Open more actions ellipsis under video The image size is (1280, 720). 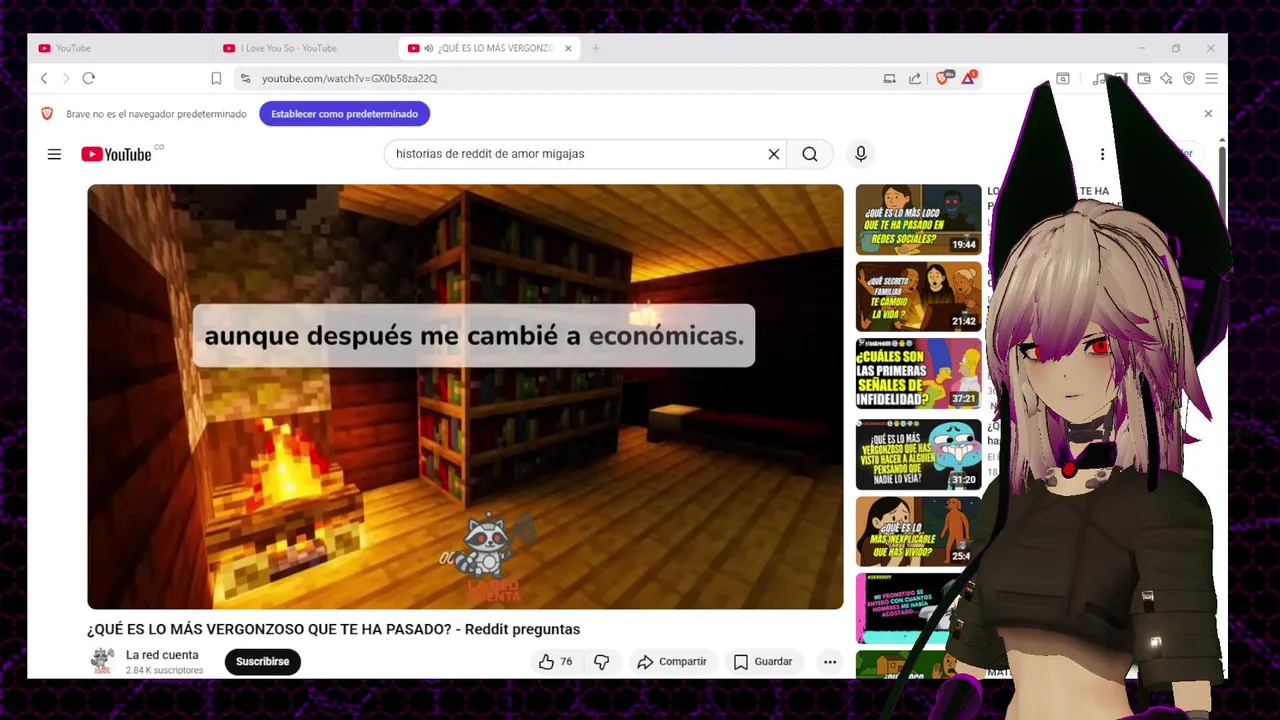click(830, 661)
